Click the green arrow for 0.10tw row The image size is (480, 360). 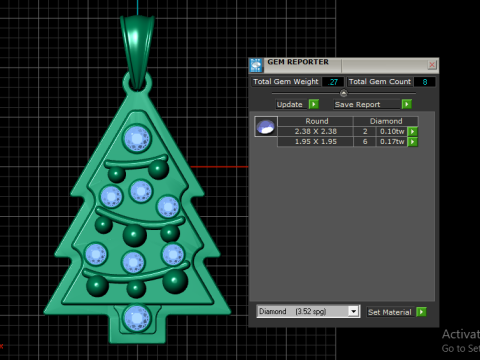pos(413,131)
